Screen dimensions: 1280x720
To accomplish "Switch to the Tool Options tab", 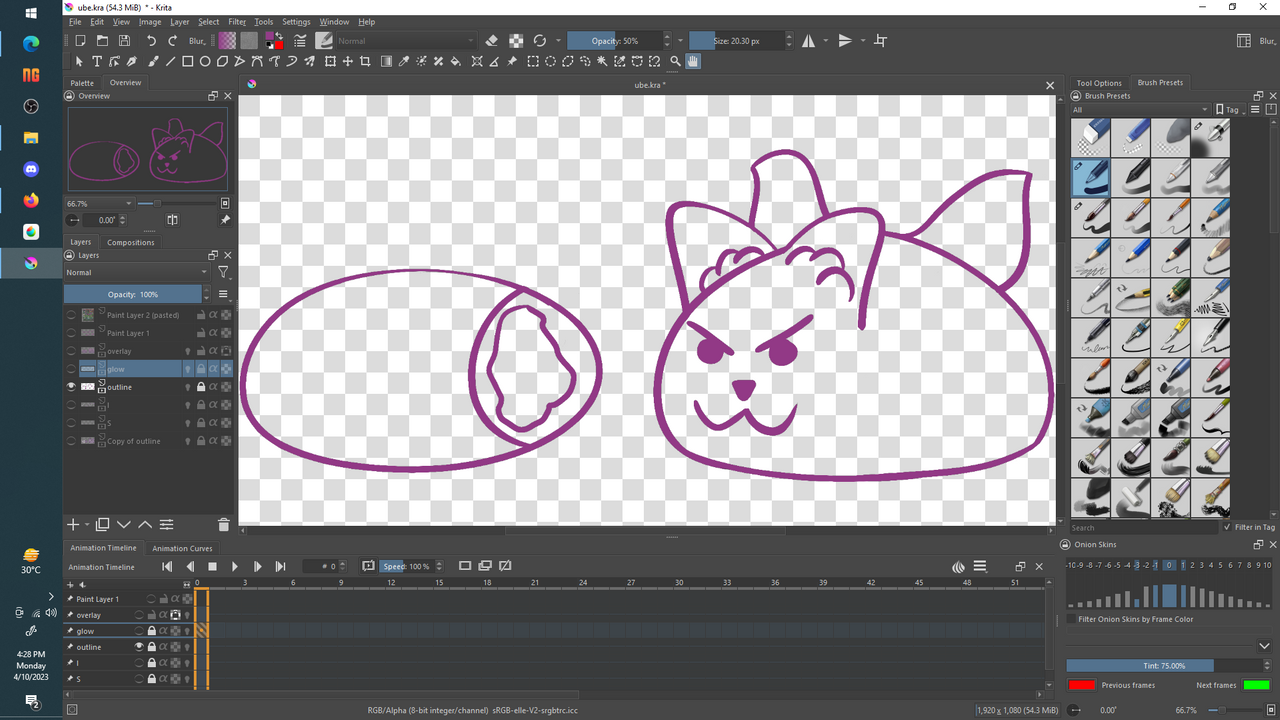I will tap(1099, 83).
